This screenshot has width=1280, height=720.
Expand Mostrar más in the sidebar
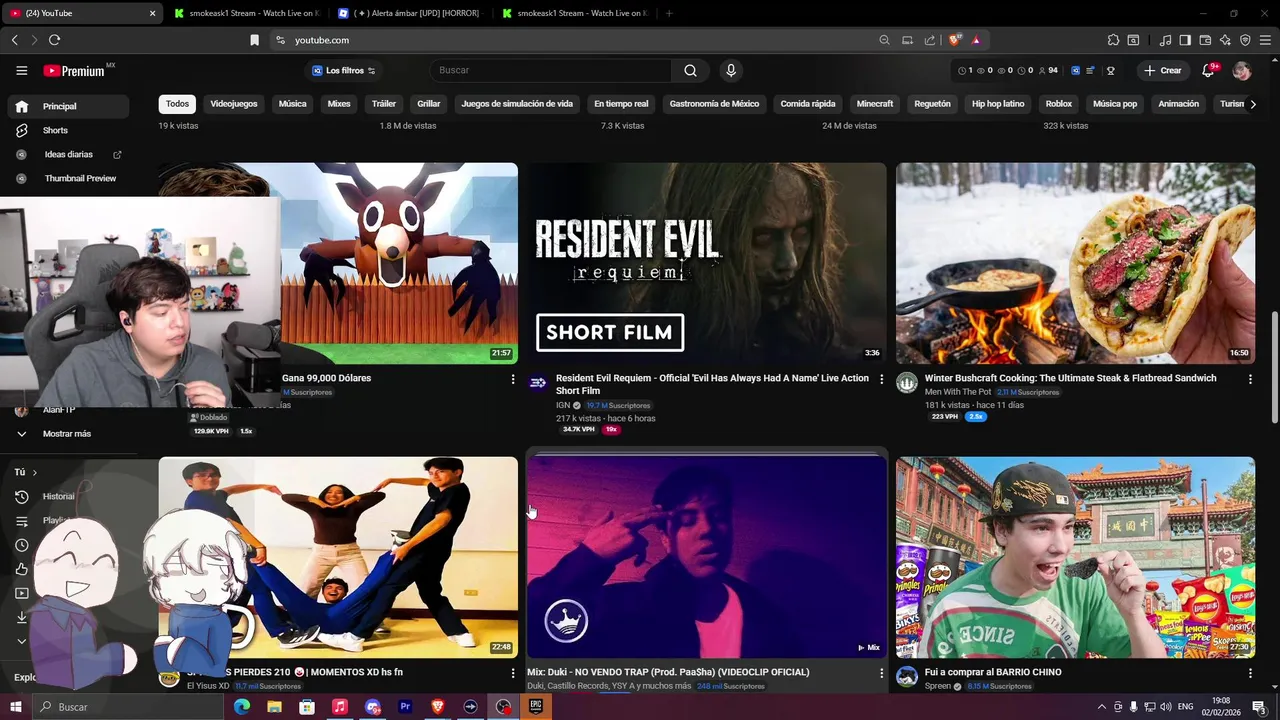(66, 434)
